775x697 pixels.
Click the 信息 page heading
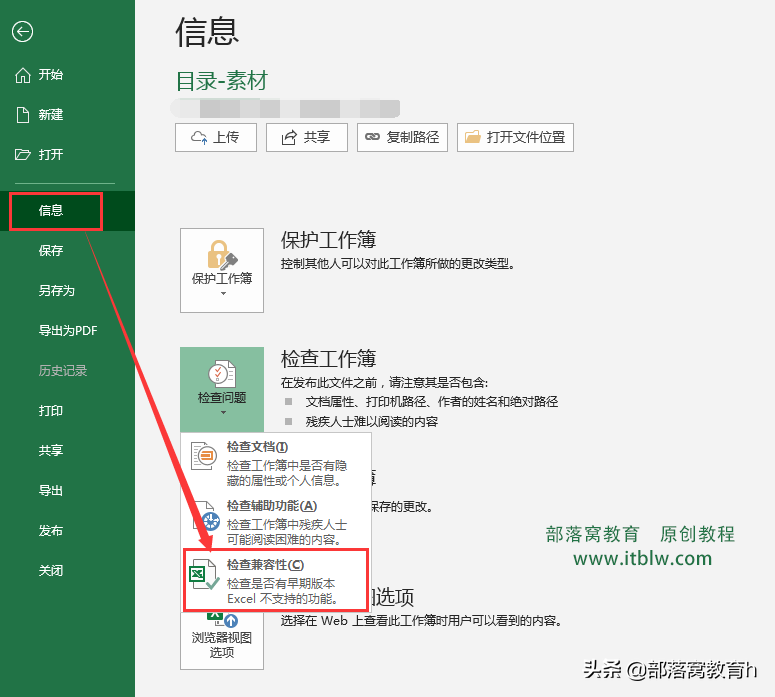tap(208, 32)
